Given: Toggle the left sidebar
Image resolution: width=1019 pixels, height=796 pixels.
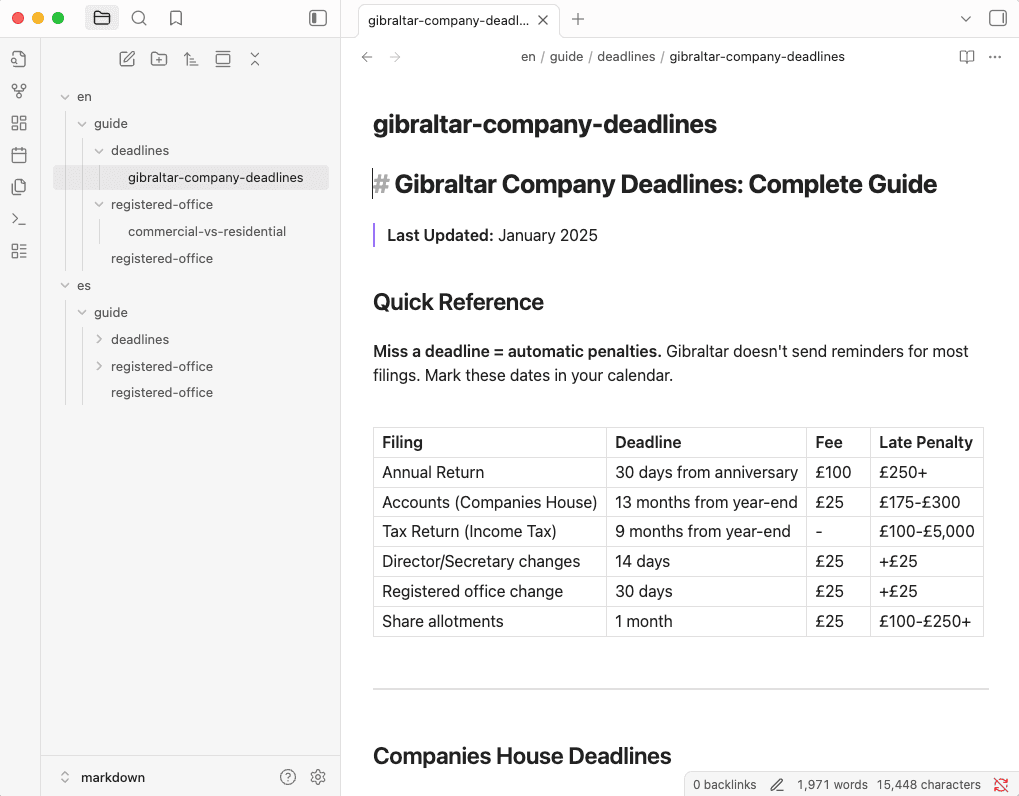Looking at the screenshot, I should coord(318,18).
